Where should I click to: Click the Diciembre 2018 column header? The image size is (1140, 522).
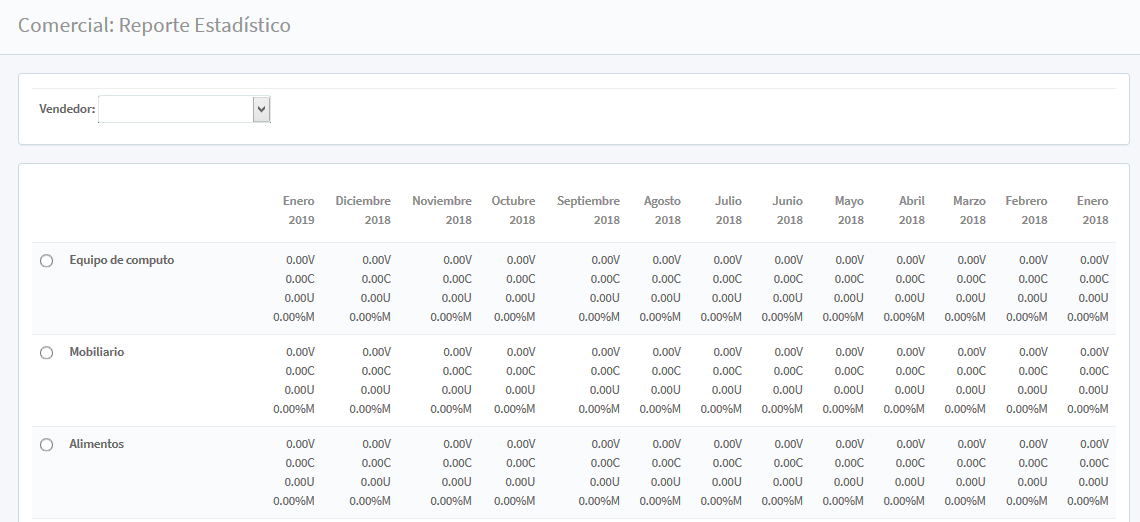[363, 210]
